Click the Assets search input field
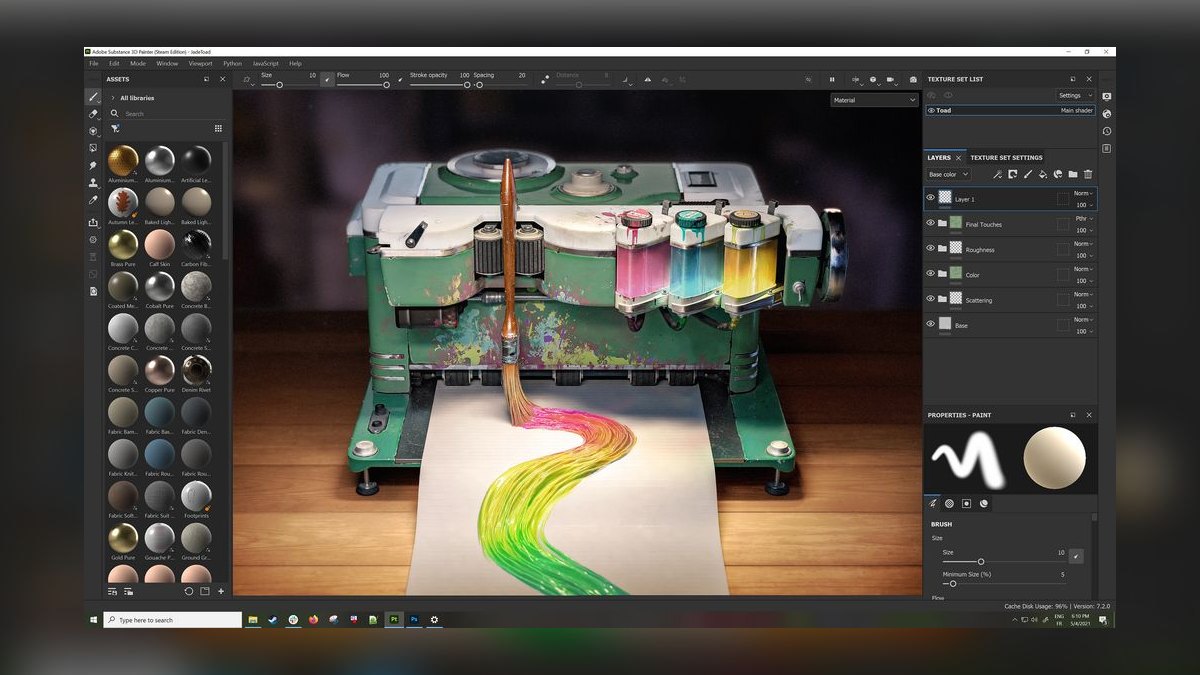The height and width of the screenshot is (675, 1200). click(x=168, y=113)
